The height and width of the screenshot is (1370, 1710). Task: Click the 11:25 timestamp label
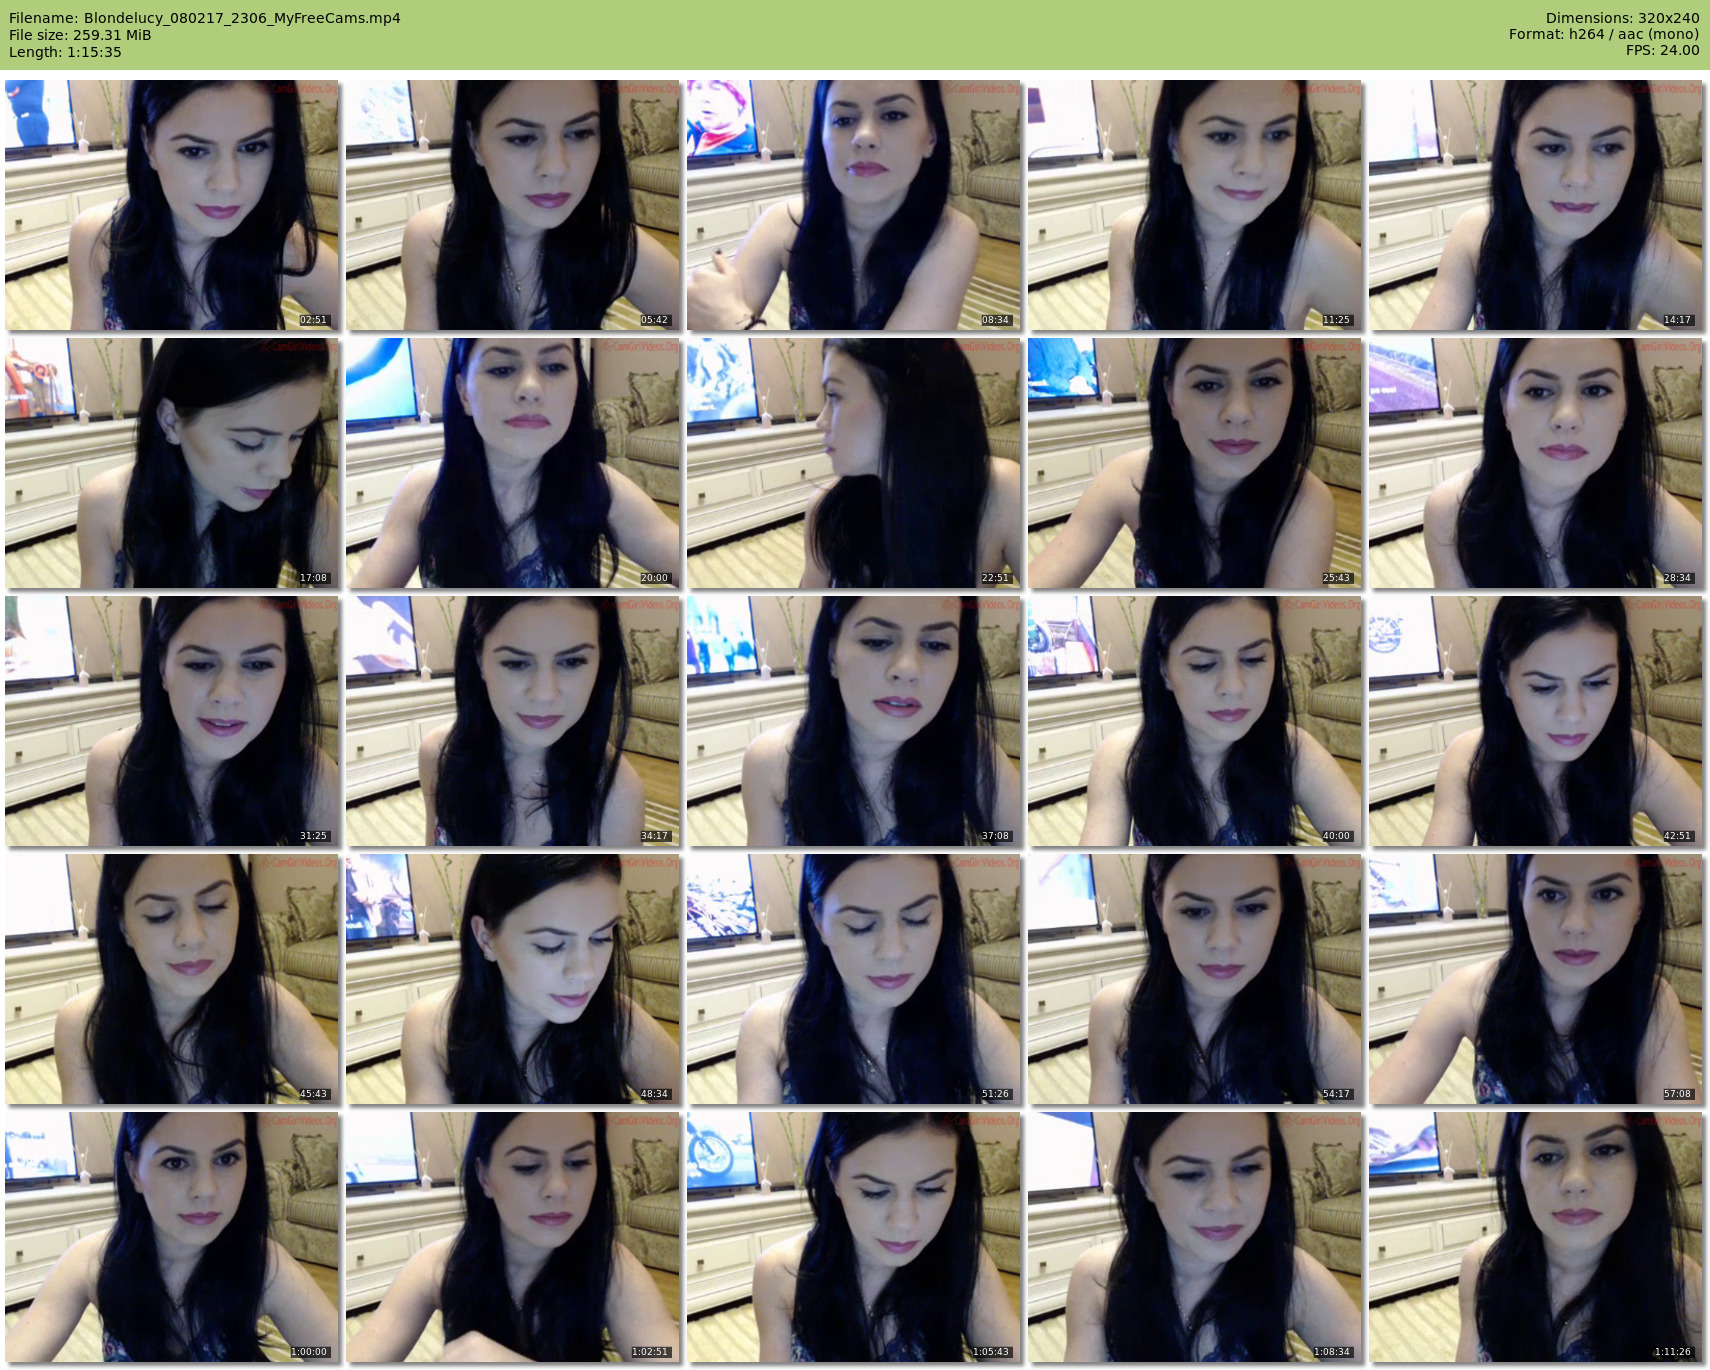1336,320
